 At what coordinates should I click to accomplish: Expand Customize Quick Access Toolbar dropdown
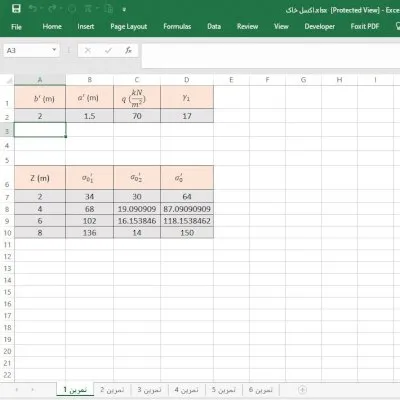click(124, 9)
